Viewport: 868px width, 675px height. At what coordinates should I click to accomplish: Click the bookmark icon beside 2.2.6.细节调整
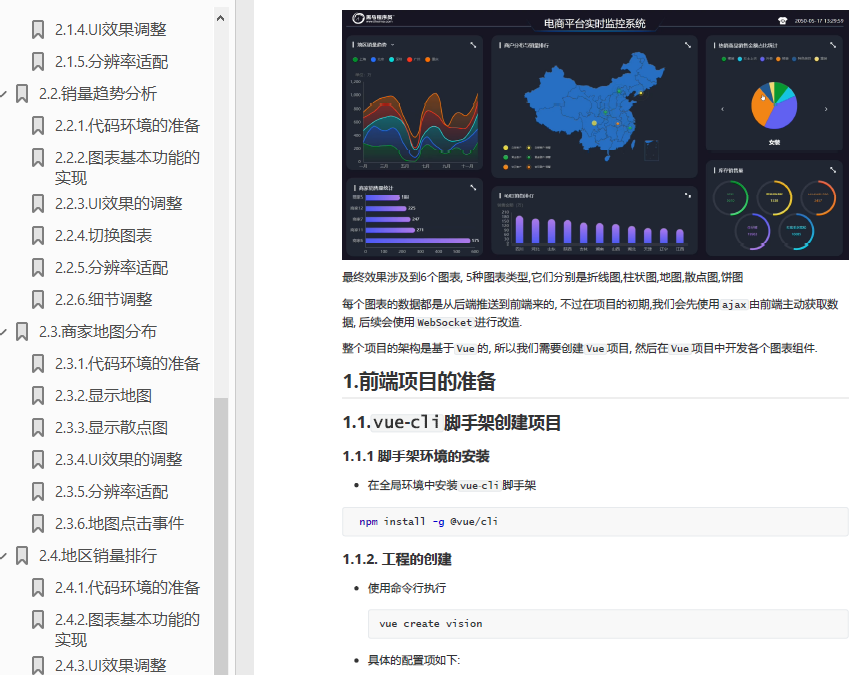[x=38, y=299]
